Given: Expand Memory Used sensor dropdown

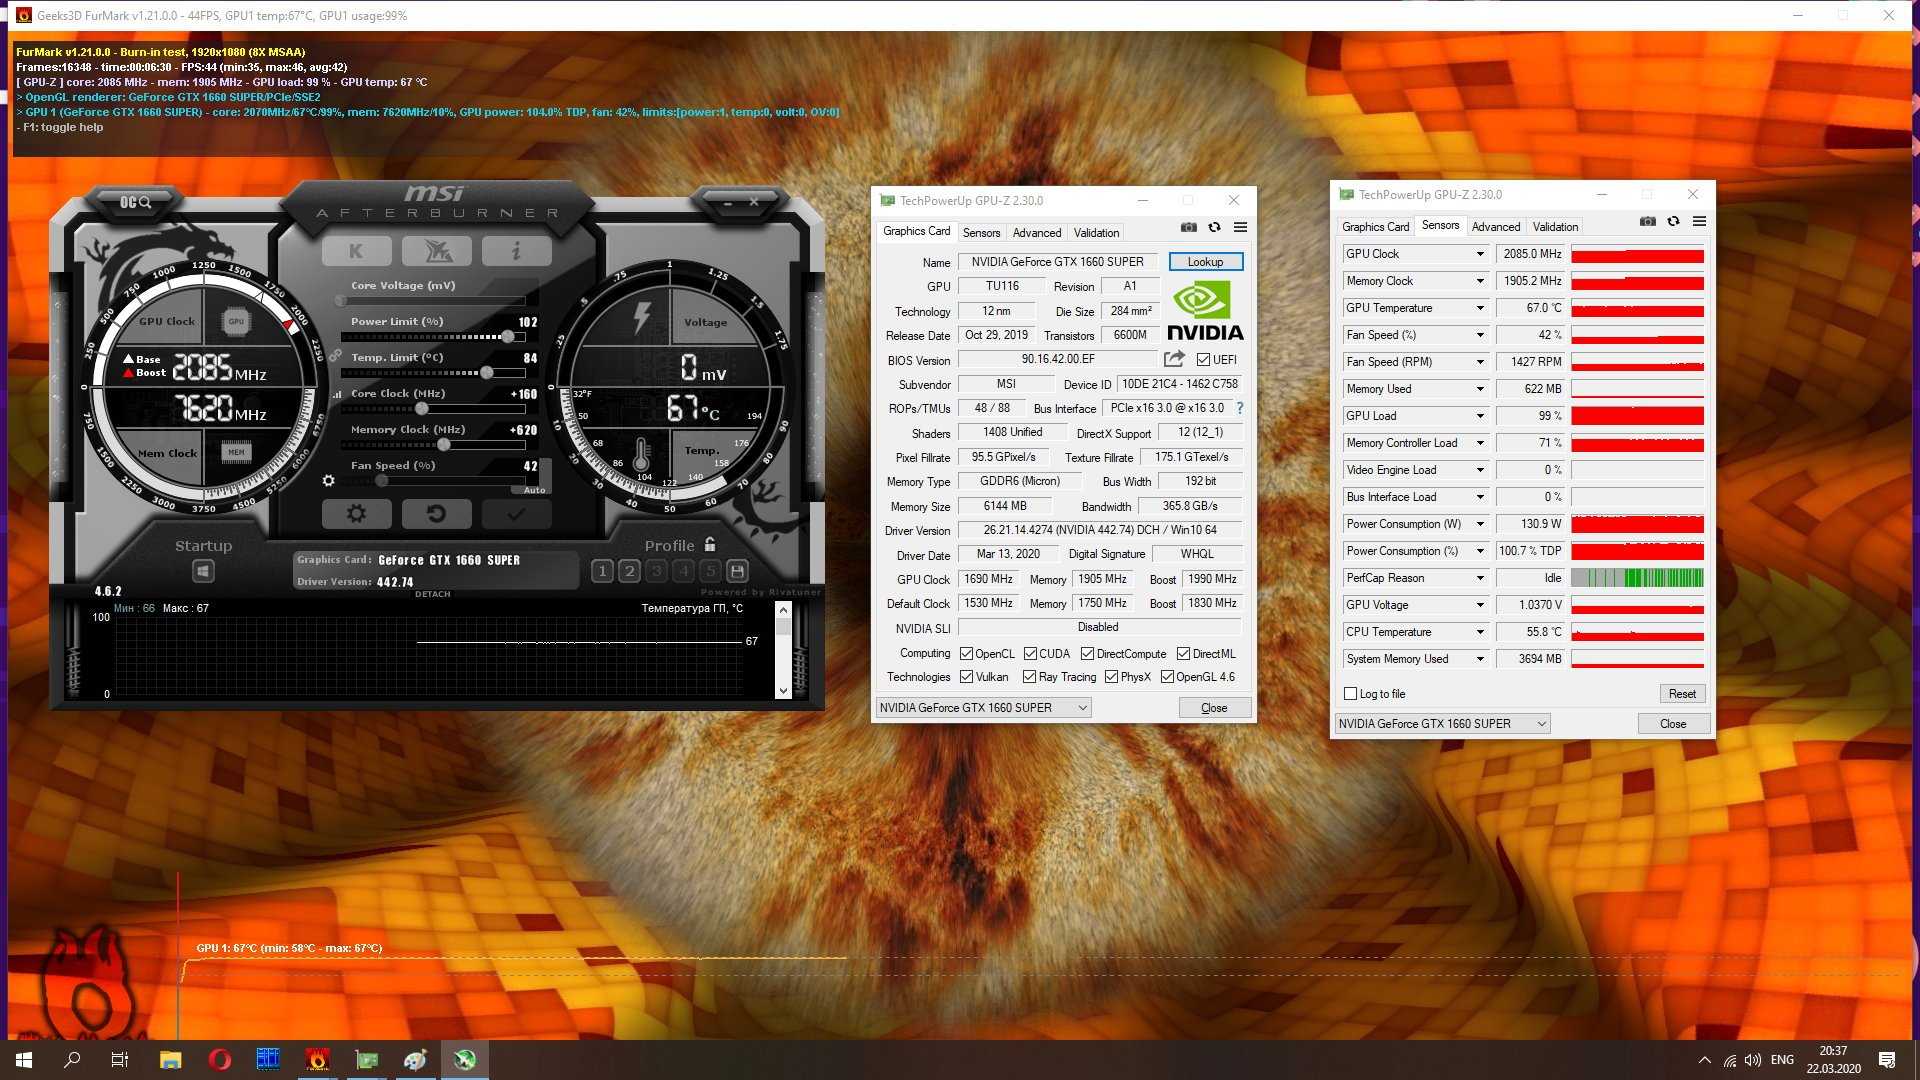Looking at the screenshot, I should [1480, 389].
